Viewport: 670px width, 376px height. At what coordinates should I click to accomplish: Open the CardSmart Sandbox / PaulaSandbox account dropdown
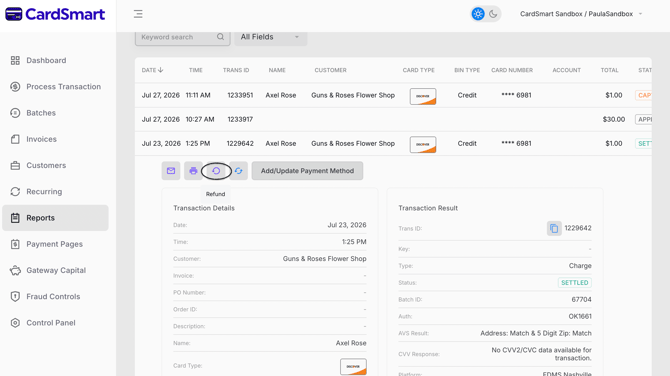click(x=581, y=14)
